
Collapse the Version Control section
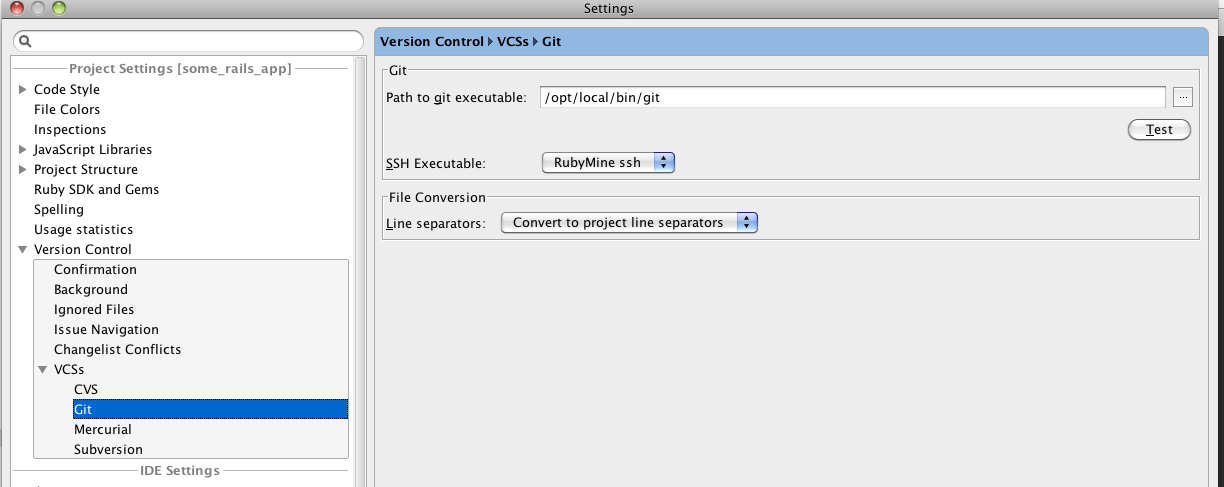coord(23,249)
